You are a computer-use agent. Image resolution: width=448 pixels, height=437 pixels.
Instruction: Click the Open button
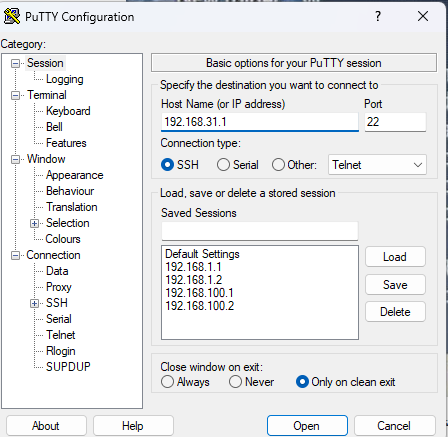coord(307,426)
